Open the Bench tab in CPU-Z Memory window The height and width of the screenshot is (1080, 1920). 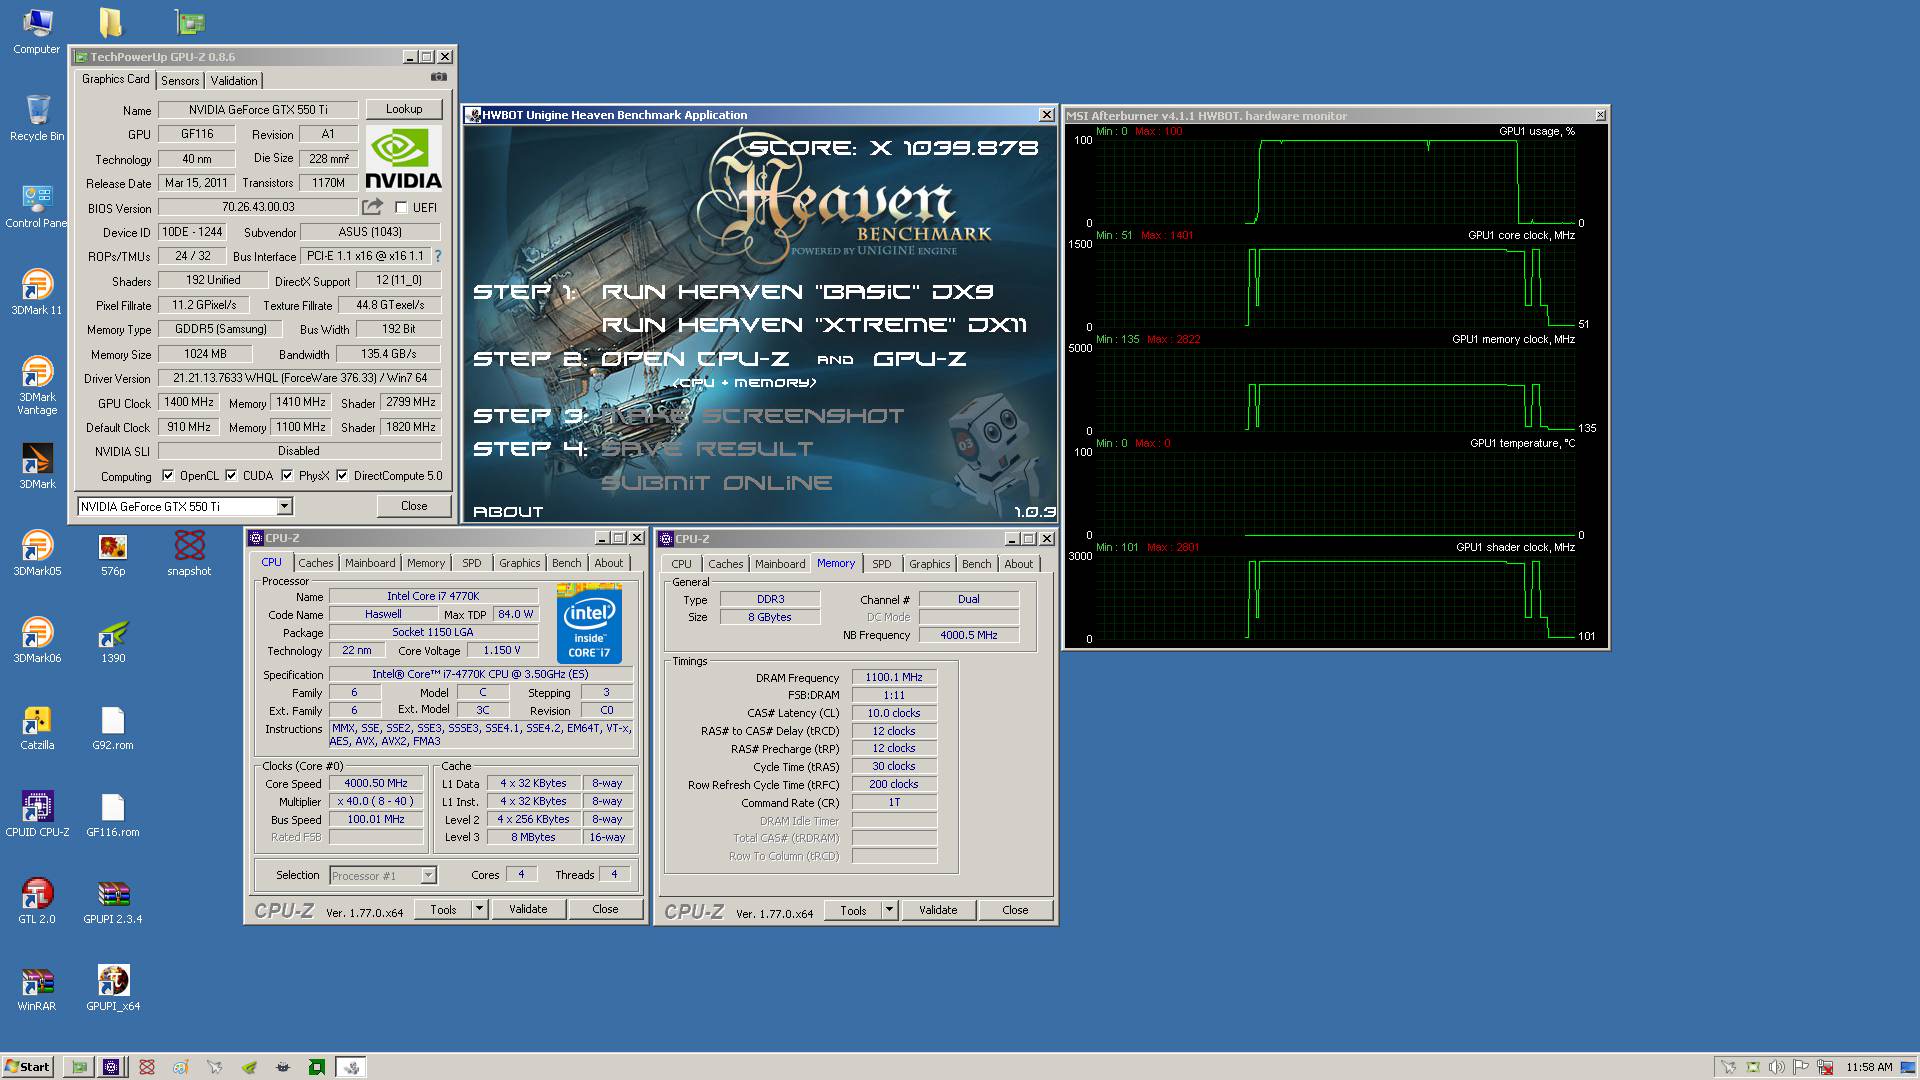coord(976,564)
